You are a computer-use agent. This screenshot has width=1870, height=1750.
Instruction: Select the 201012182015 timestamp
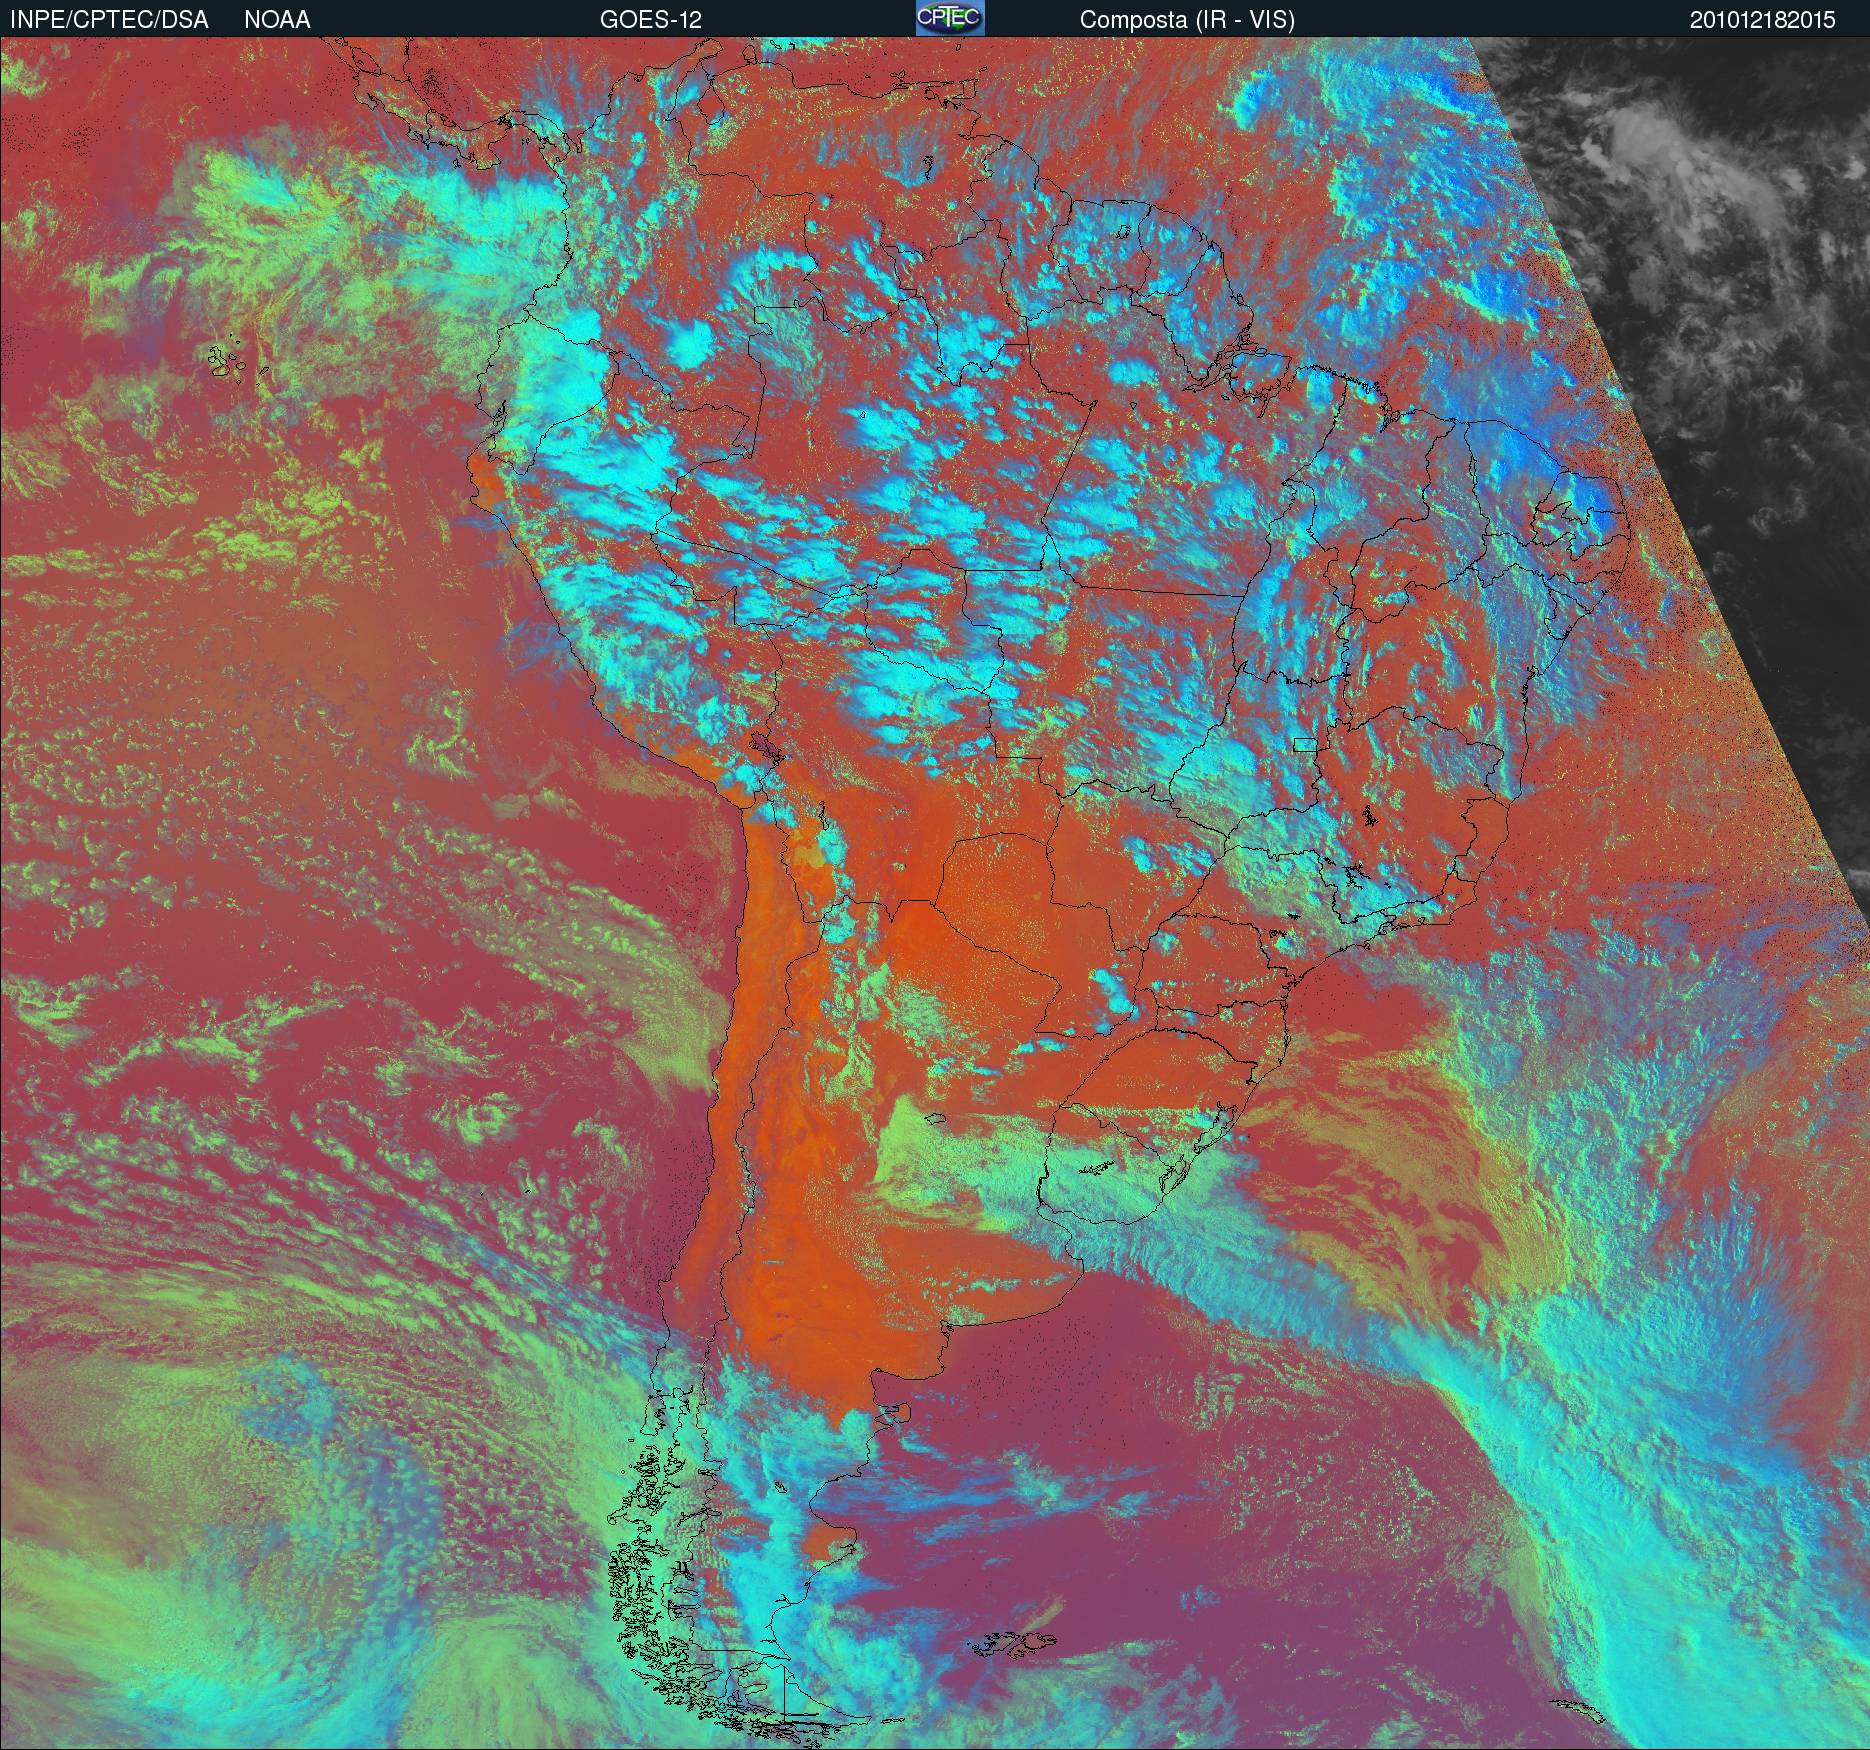coord(1763,20)
